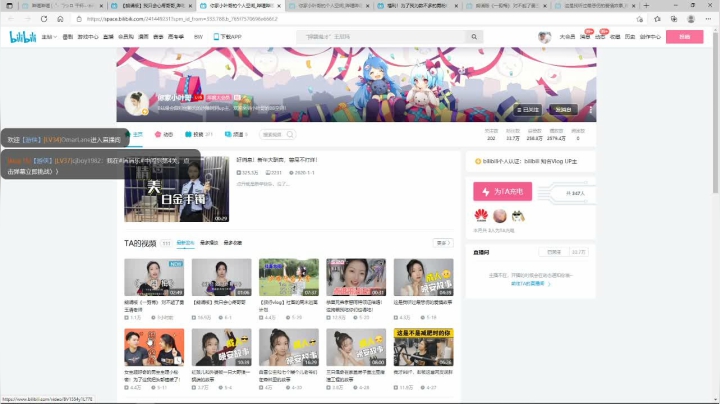Open 大会员 link in header

[567, 37]
